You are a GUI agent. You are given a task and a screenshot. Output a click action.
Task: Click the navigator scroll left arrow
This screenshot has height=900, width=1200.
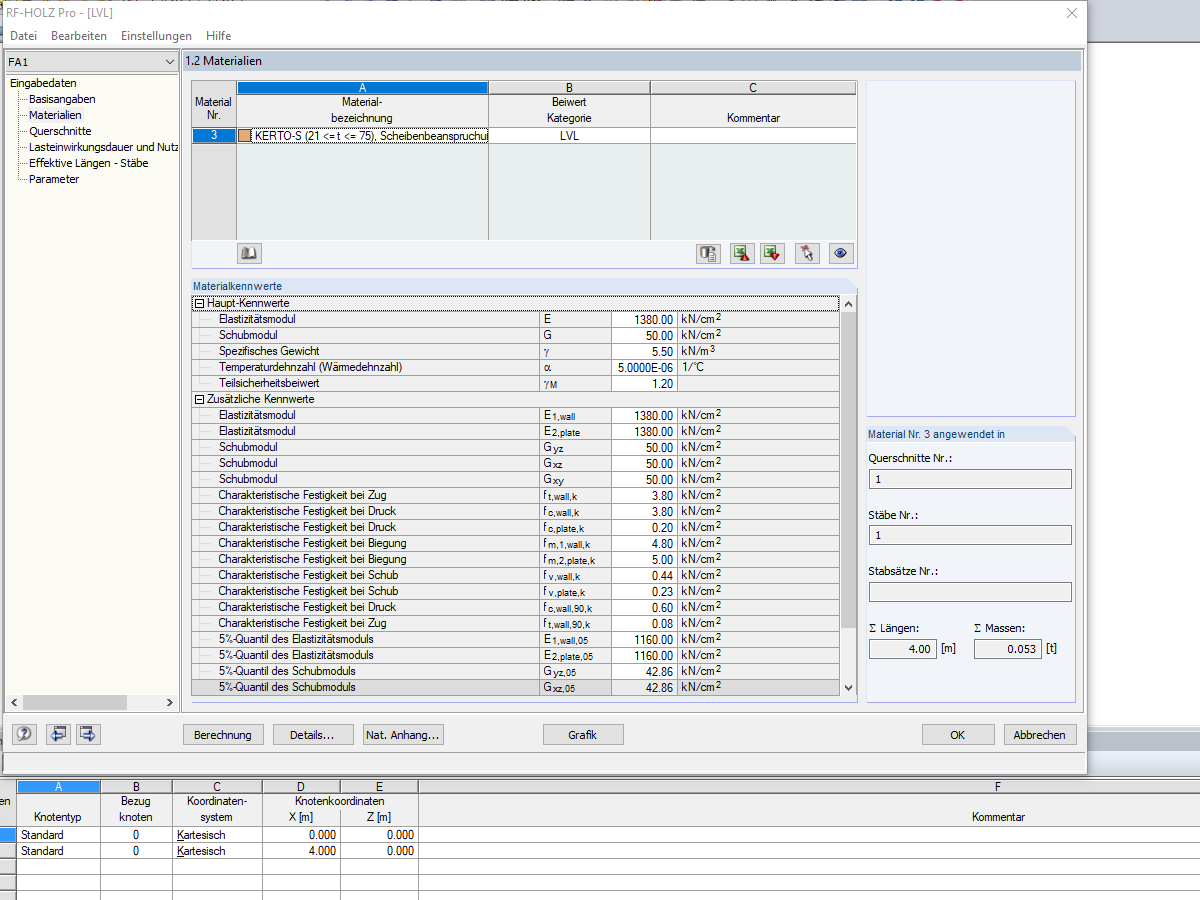tap(13, 703)
